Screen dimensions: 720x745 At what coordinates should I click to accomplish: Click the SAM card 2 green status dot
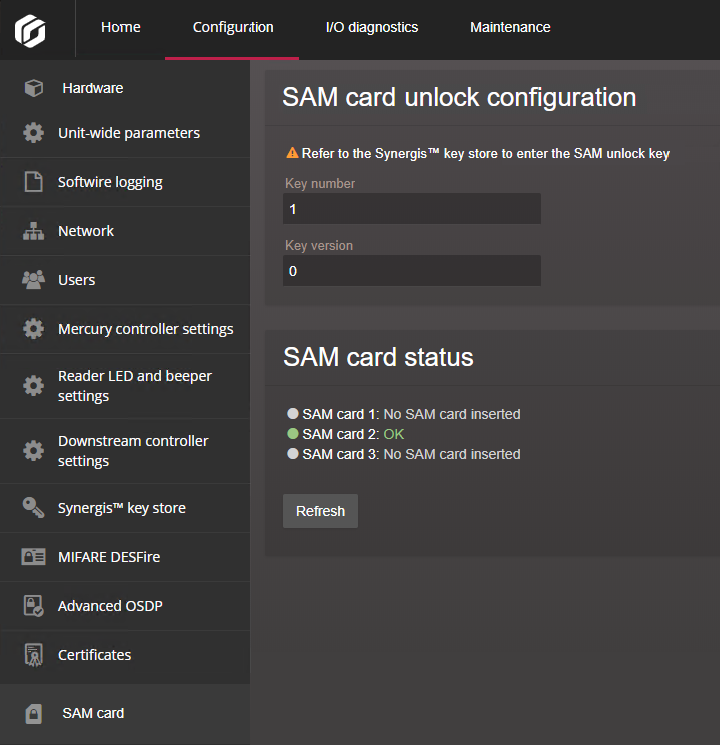[x=293, y=433]
